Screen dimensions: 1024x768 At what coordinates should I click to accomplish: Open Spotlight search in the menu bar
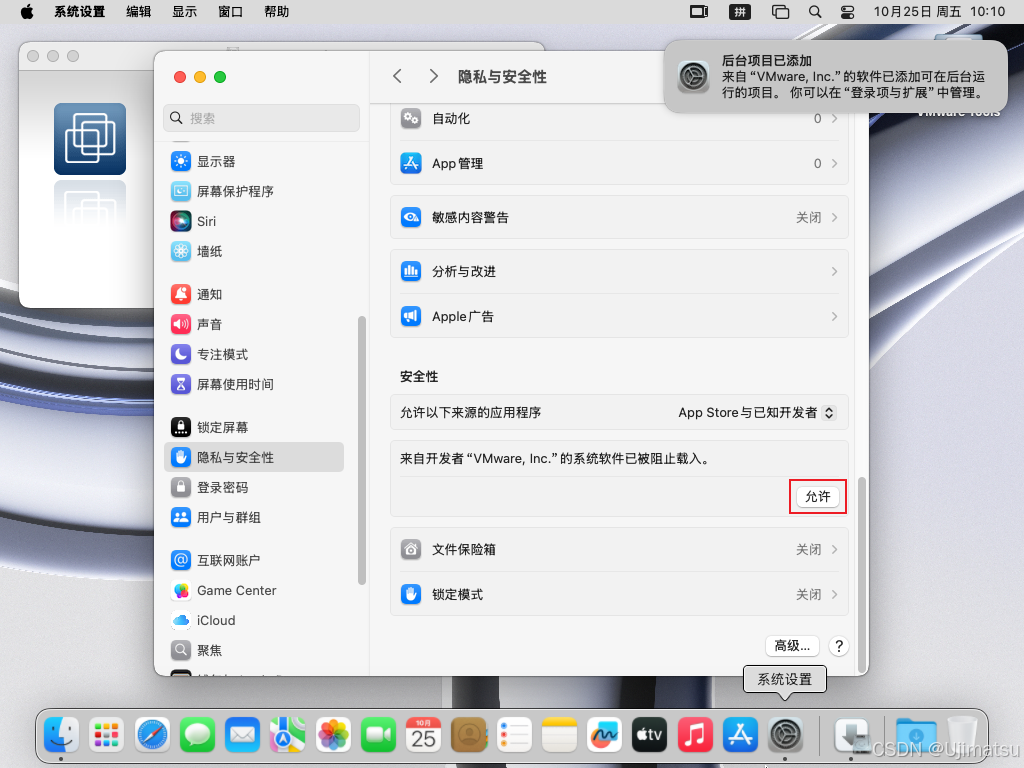click(814, 12)
